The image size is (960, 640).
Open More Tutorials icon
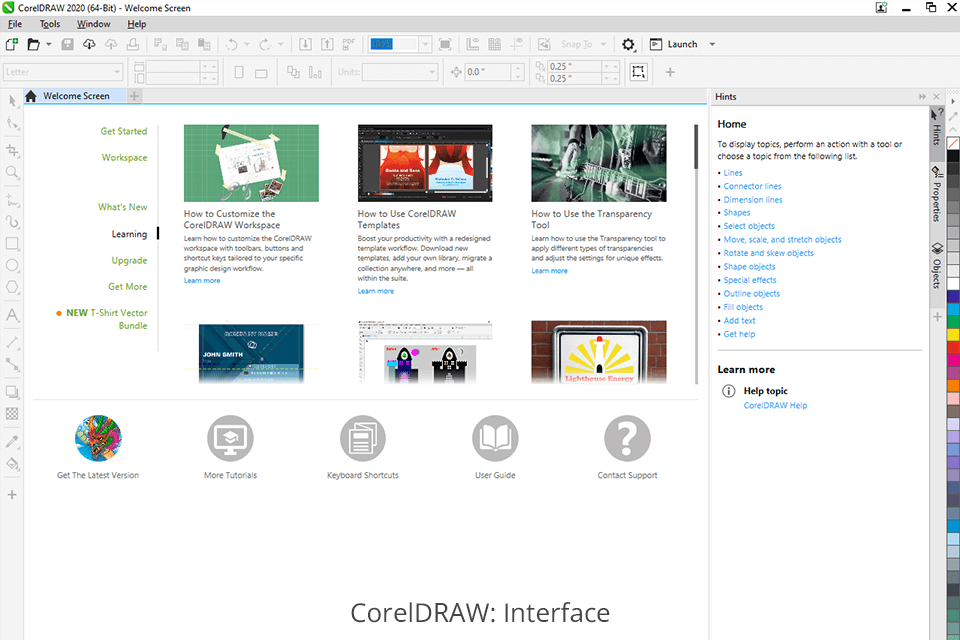(230, 439)
